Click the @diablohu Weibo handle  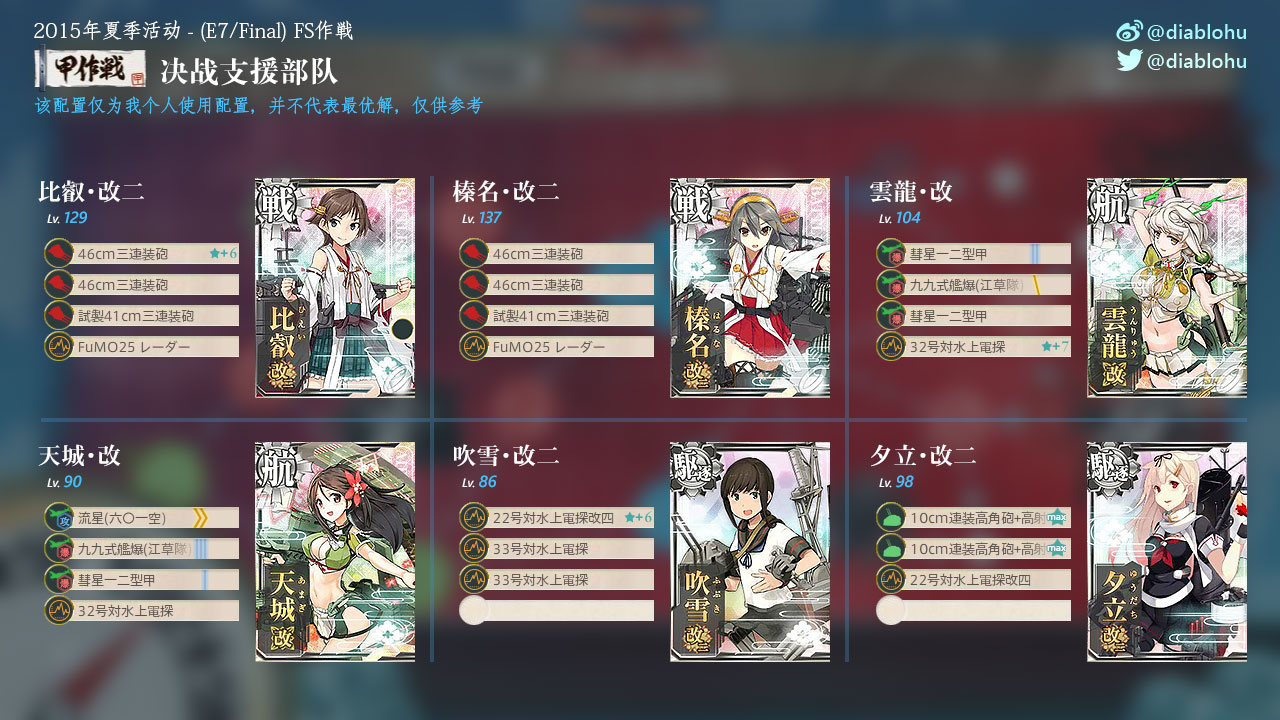1197,32
